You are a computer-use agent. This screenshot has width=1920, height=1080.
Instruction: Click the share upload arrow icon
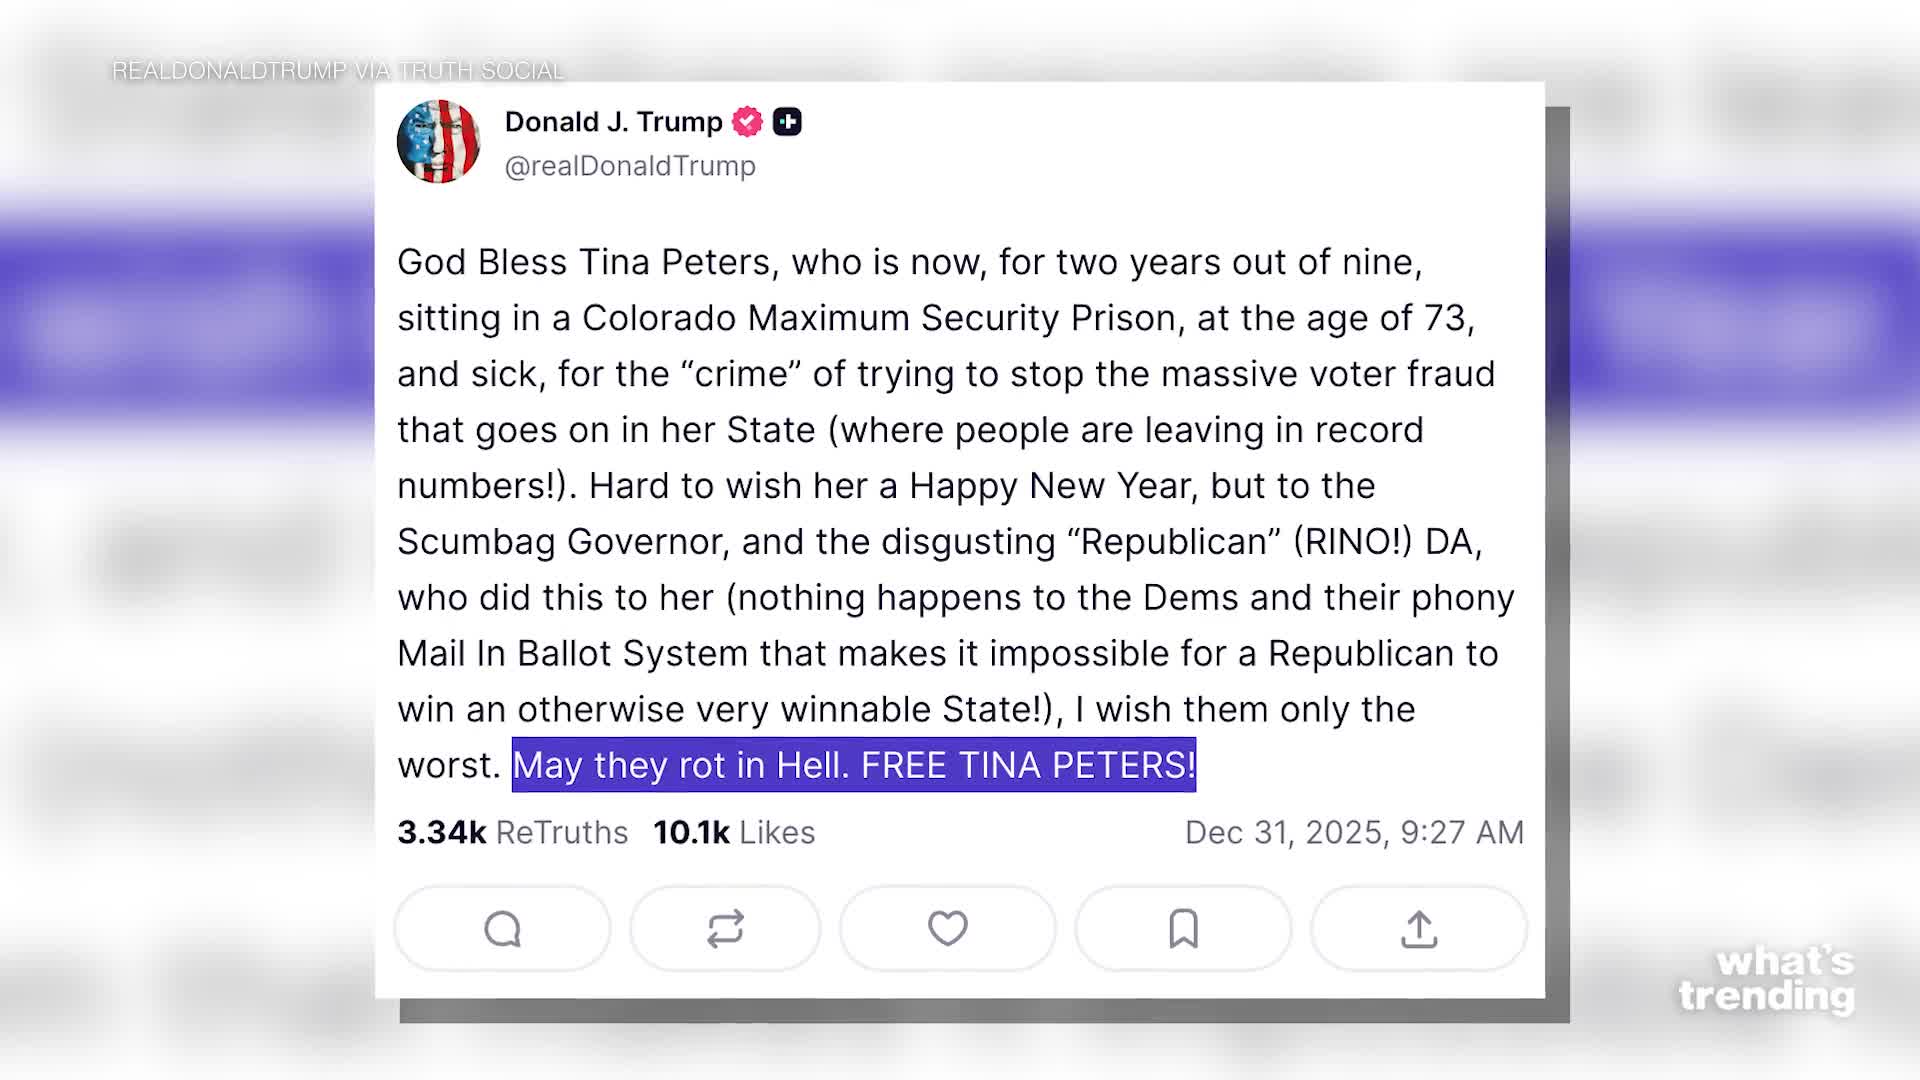click(x=1417, y=928)
